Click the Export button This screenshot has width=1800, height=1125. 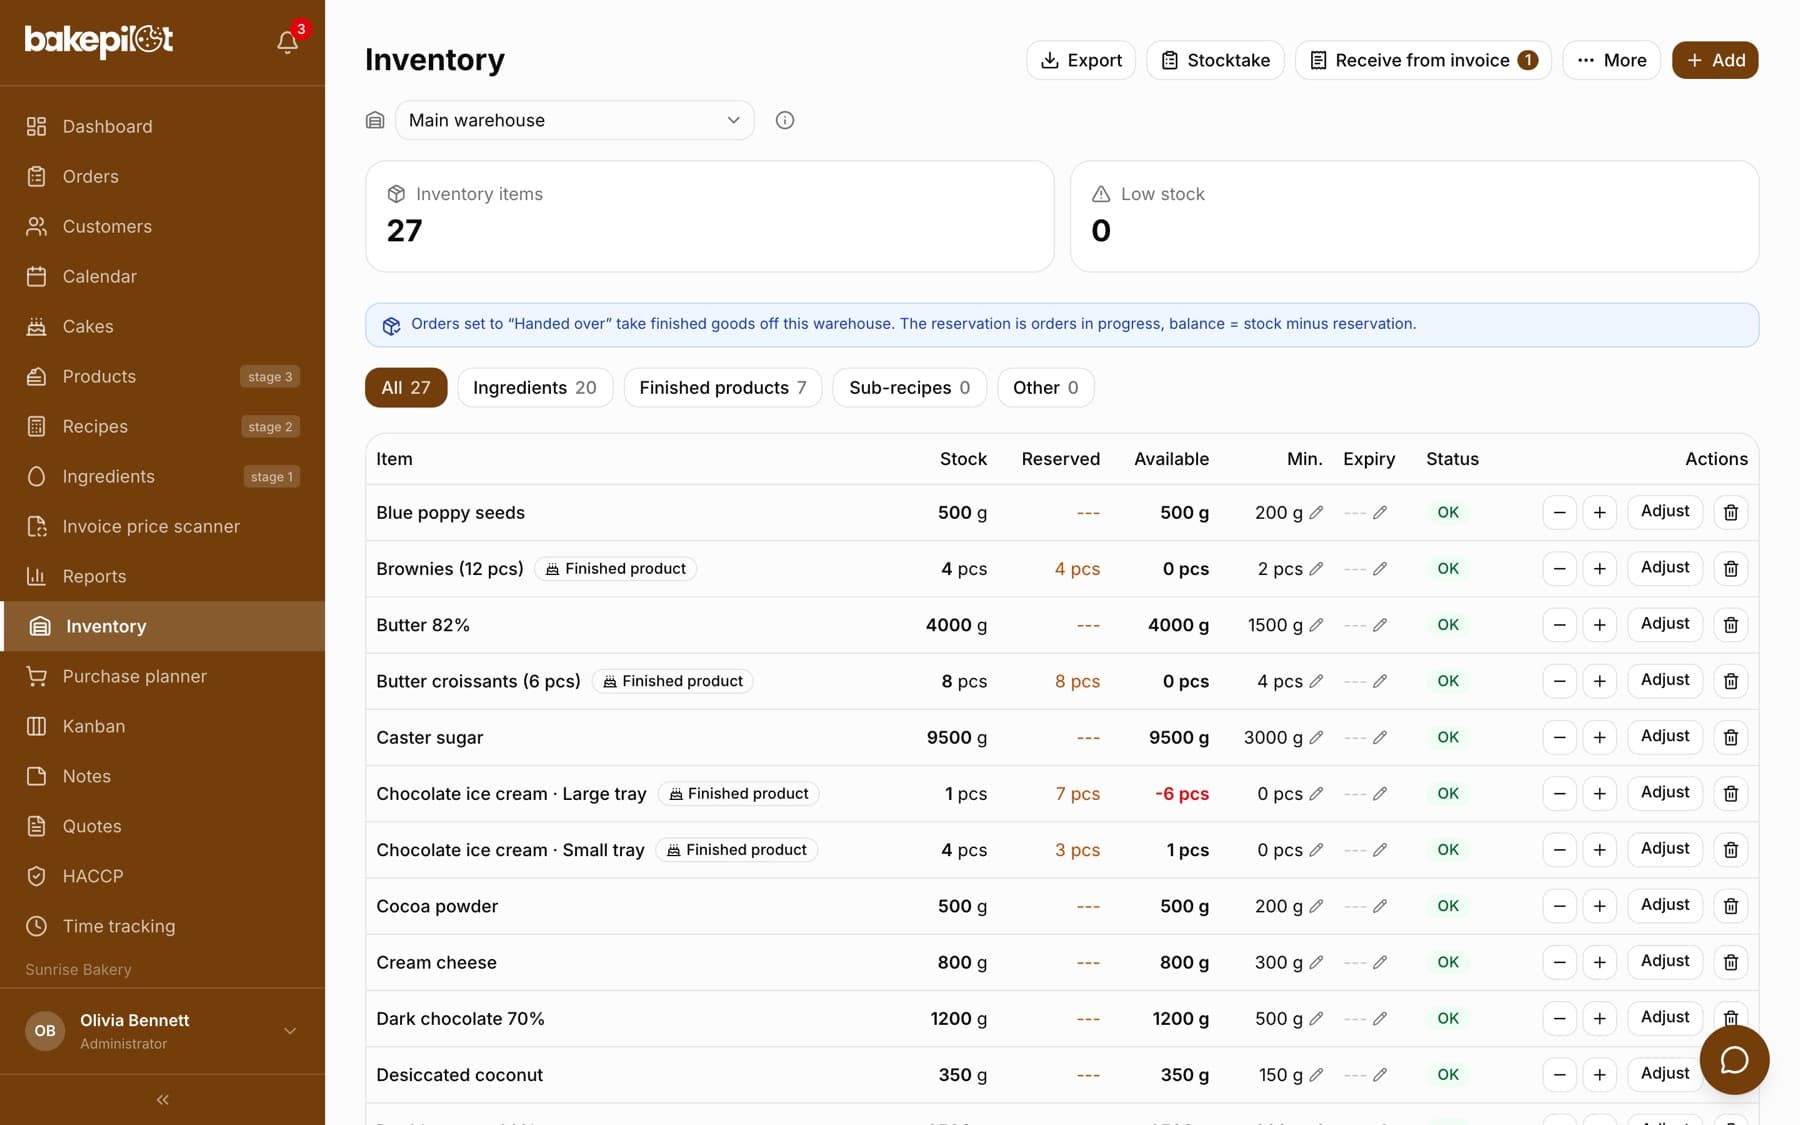[x=1081, y=60]
